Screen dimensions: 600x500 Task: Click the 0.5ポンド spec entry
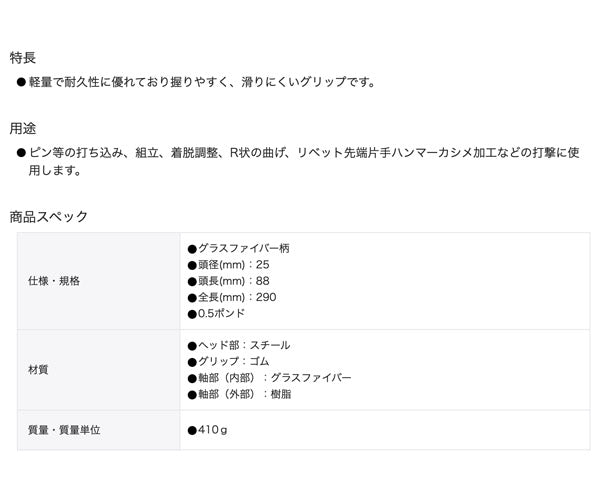(217, 313)
